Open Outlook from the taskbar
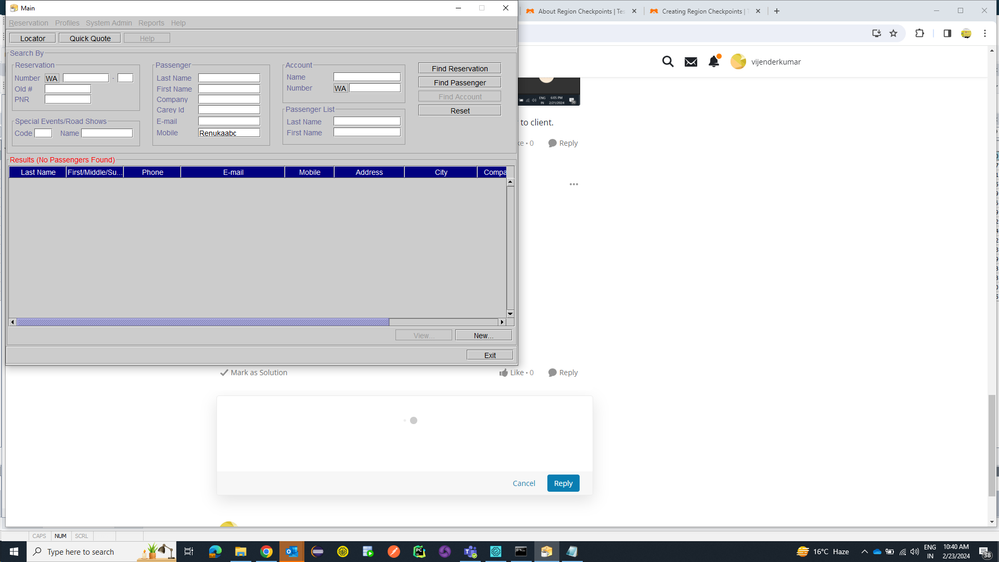This screenshot has width=999, height=562. [x=292, y=551]
